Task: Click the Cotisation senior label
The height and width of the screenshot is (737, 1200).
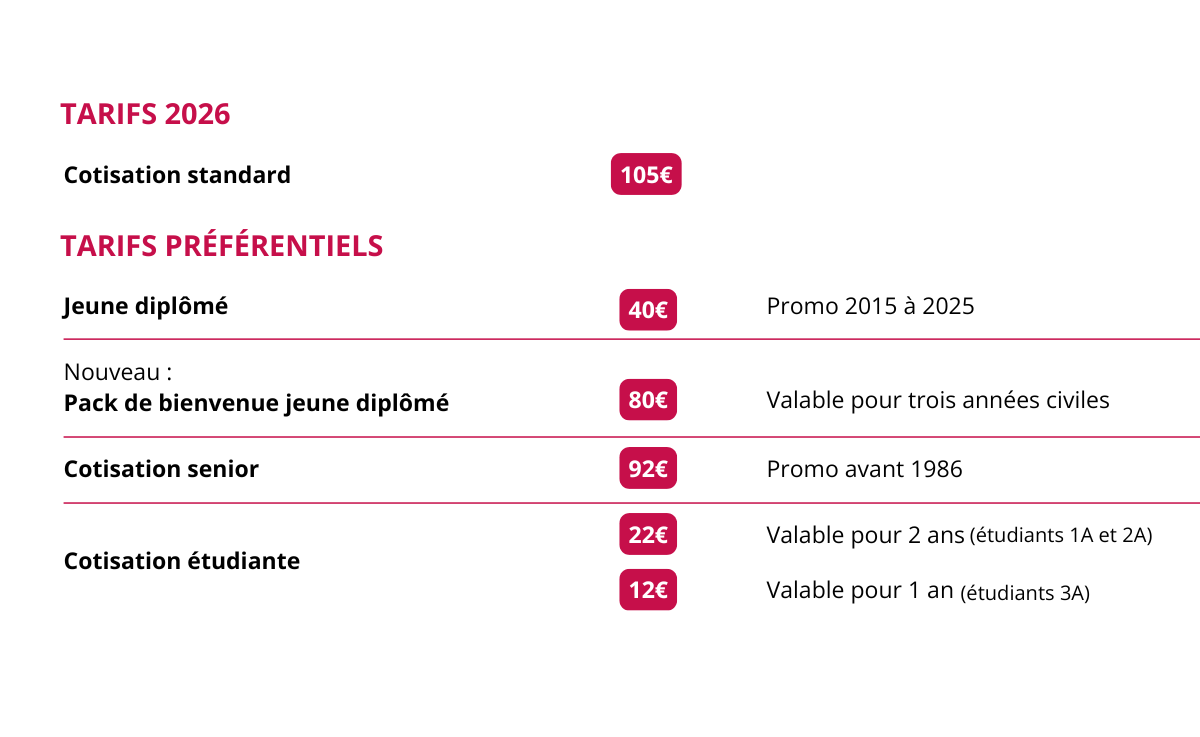Action: click(161, 469)
